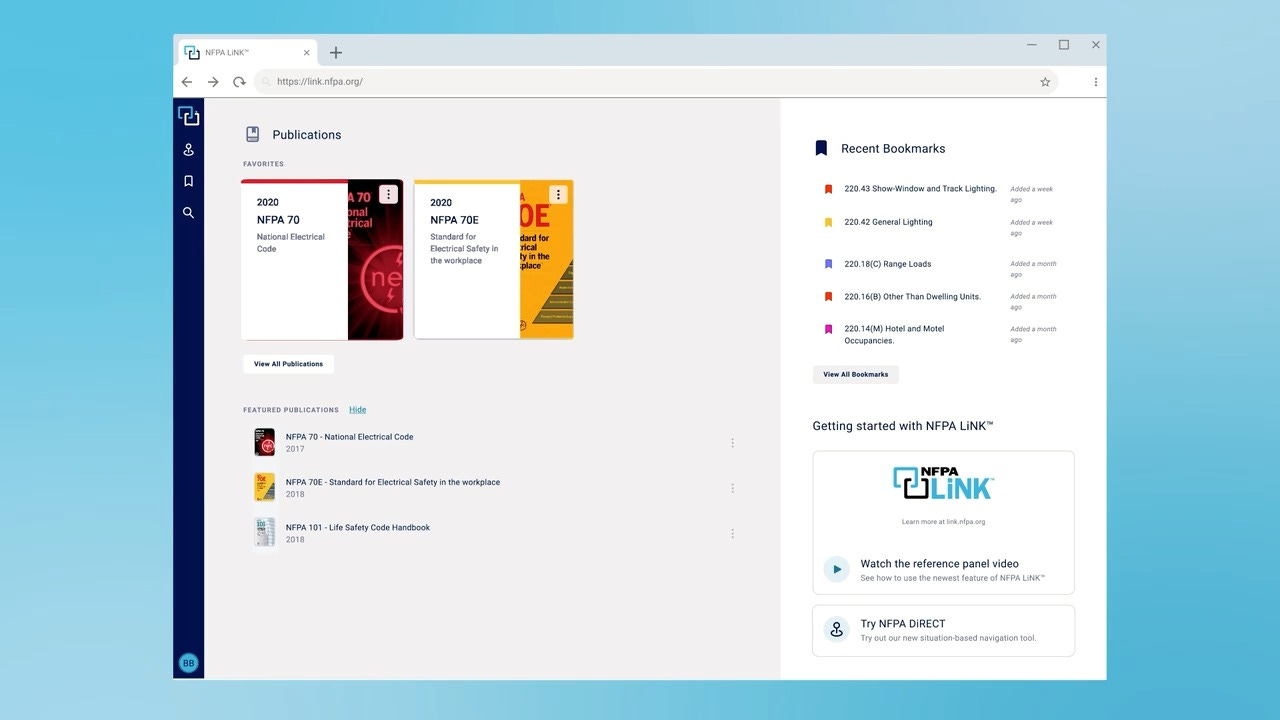Open the BB user avatar menu

[188, 663]
